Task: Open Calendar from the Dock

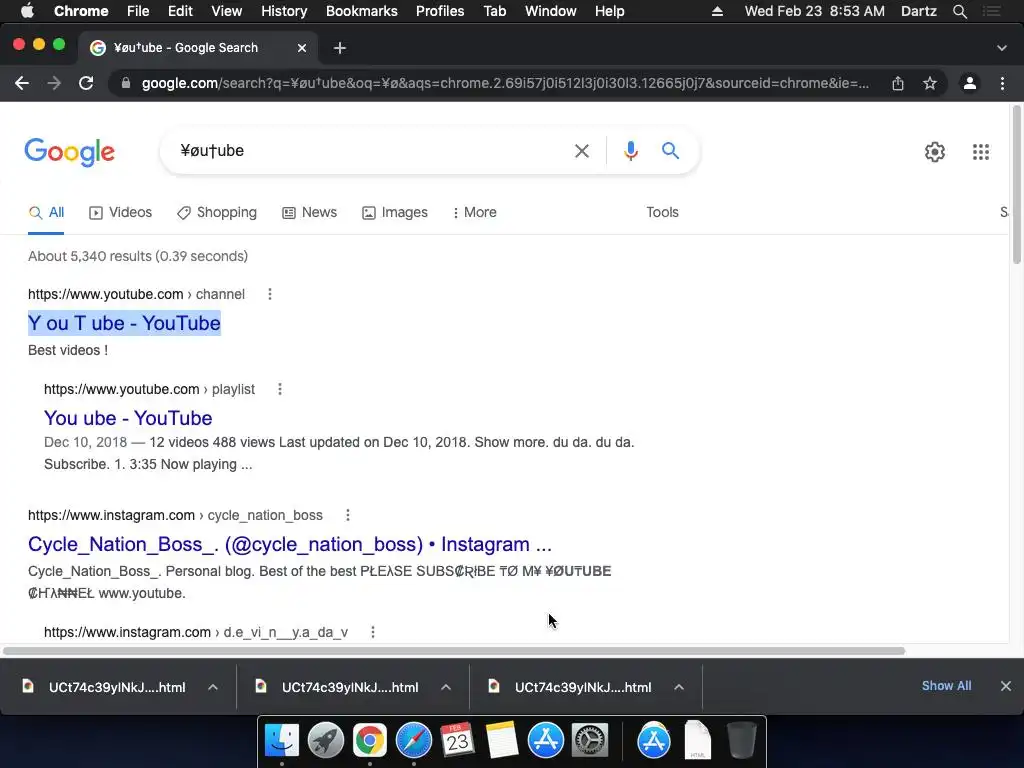Action: 457,741
